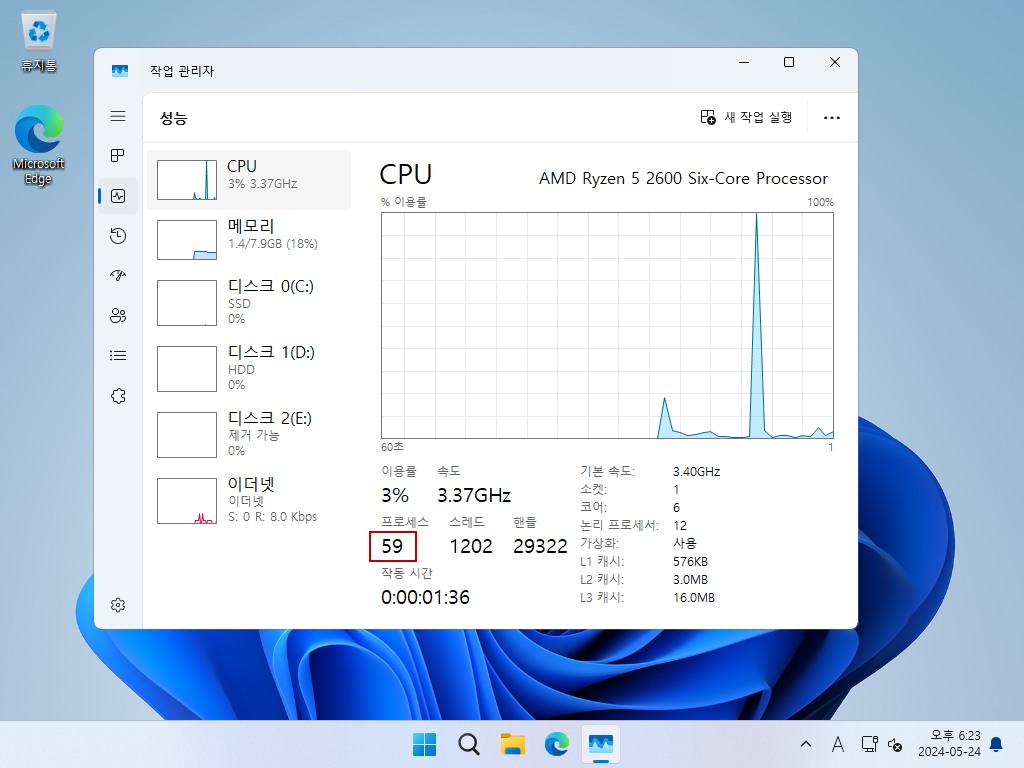Image resolution: width=1024 pixels, height=768 pixels.
Task: Click the L1 cache 576KB value
Action: pos(690,562)
